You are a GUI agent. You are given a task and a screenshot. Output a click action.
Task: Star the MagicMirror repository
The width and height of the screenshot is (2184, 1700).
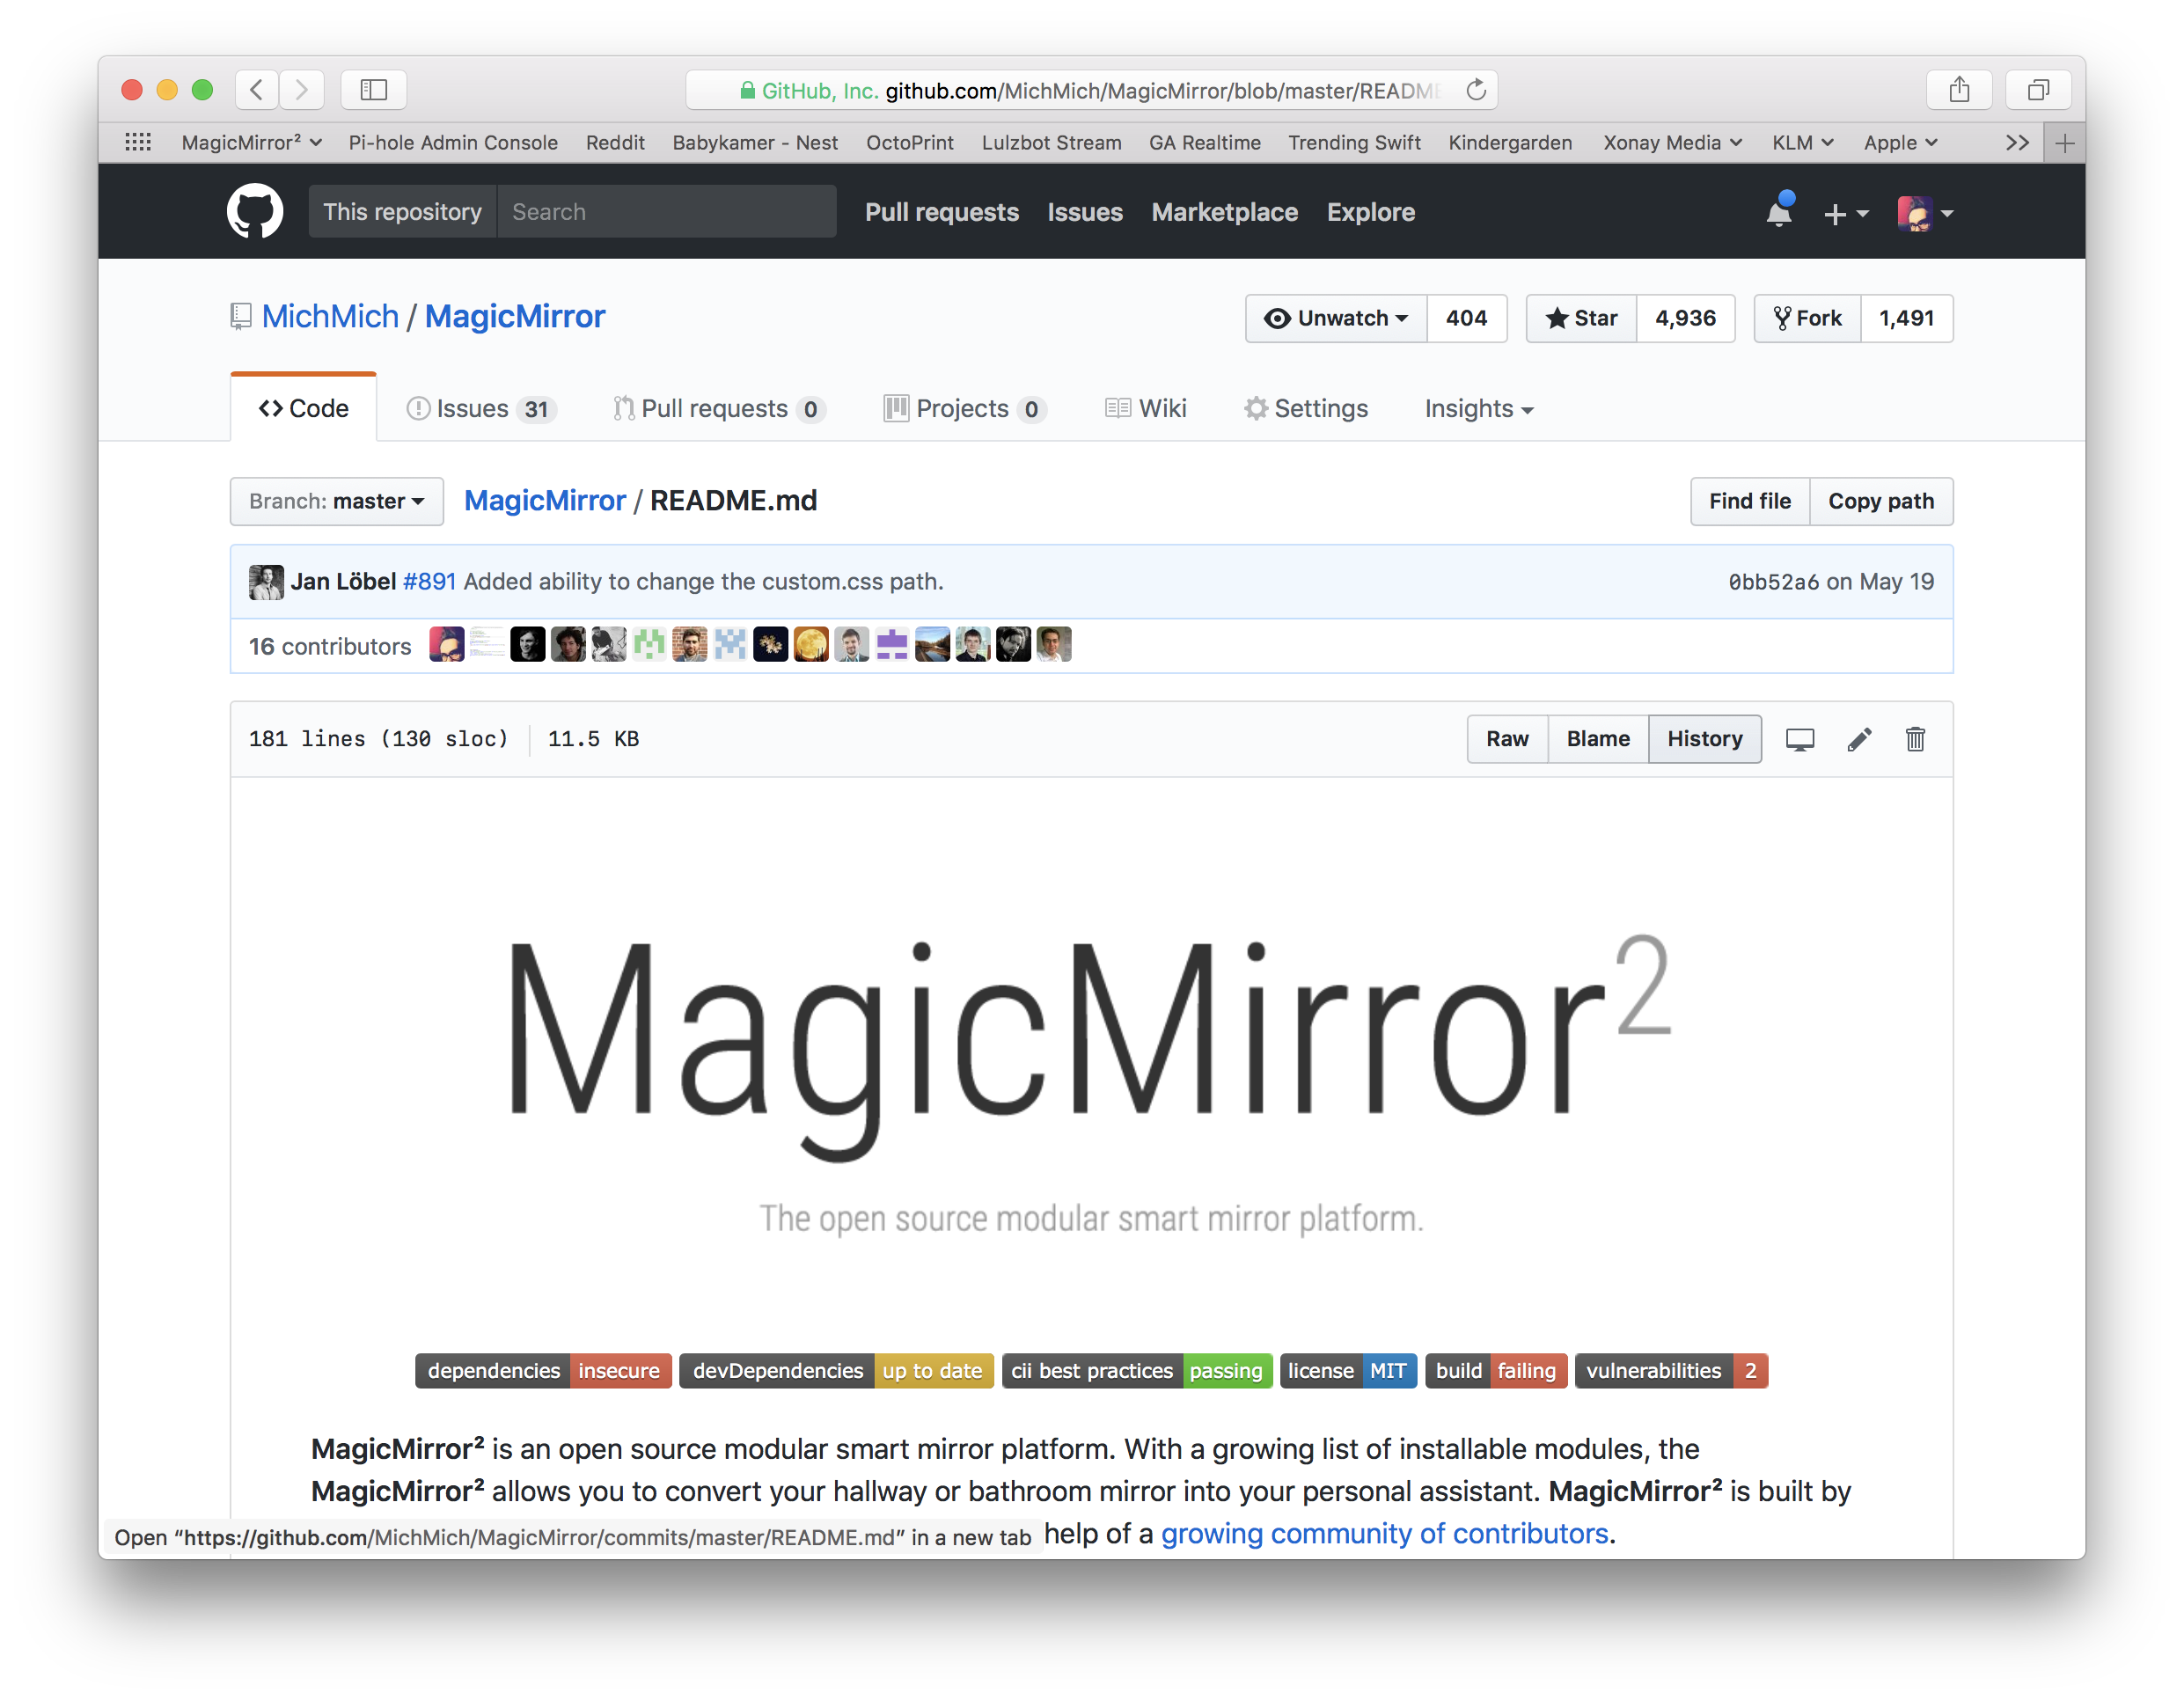tap(1581, 318)
